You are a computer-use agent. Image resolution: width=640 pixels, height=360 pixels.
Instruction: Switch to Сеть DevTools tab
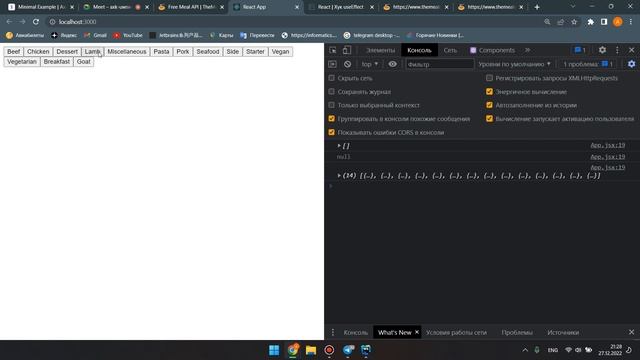tap(450, 50)
